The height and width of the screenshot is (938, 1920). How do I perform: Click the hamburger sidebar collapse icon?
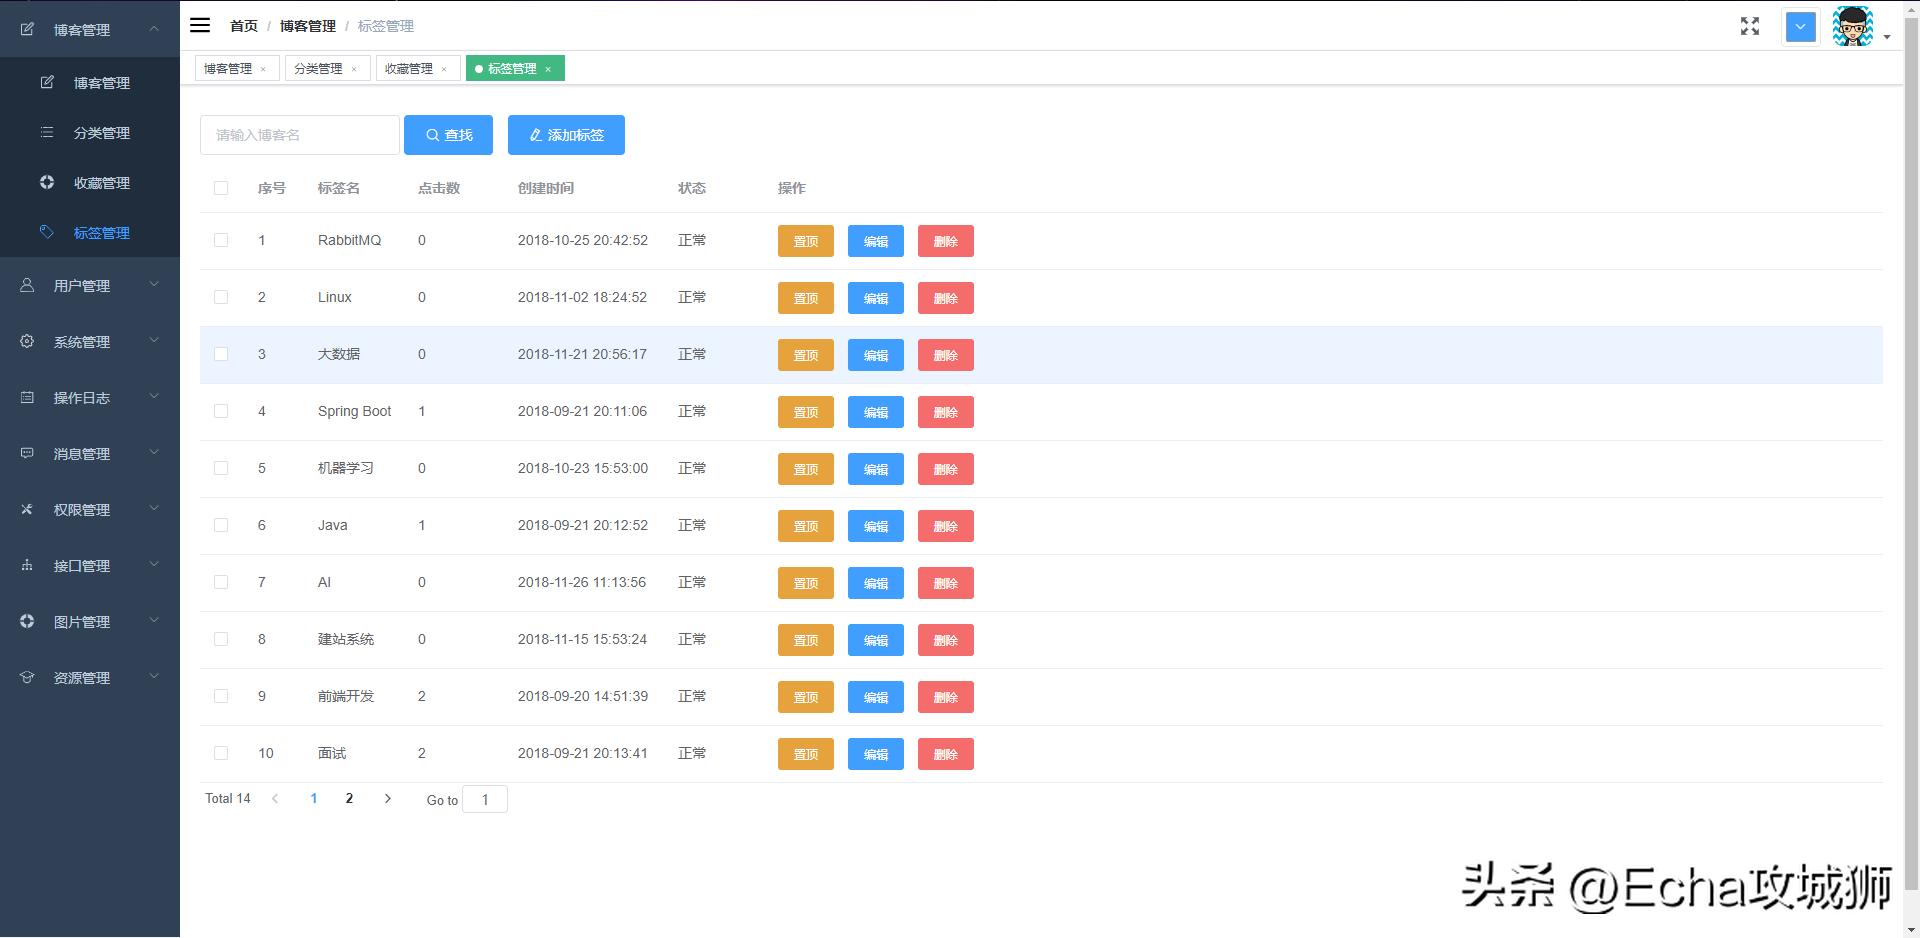[200, 25]
